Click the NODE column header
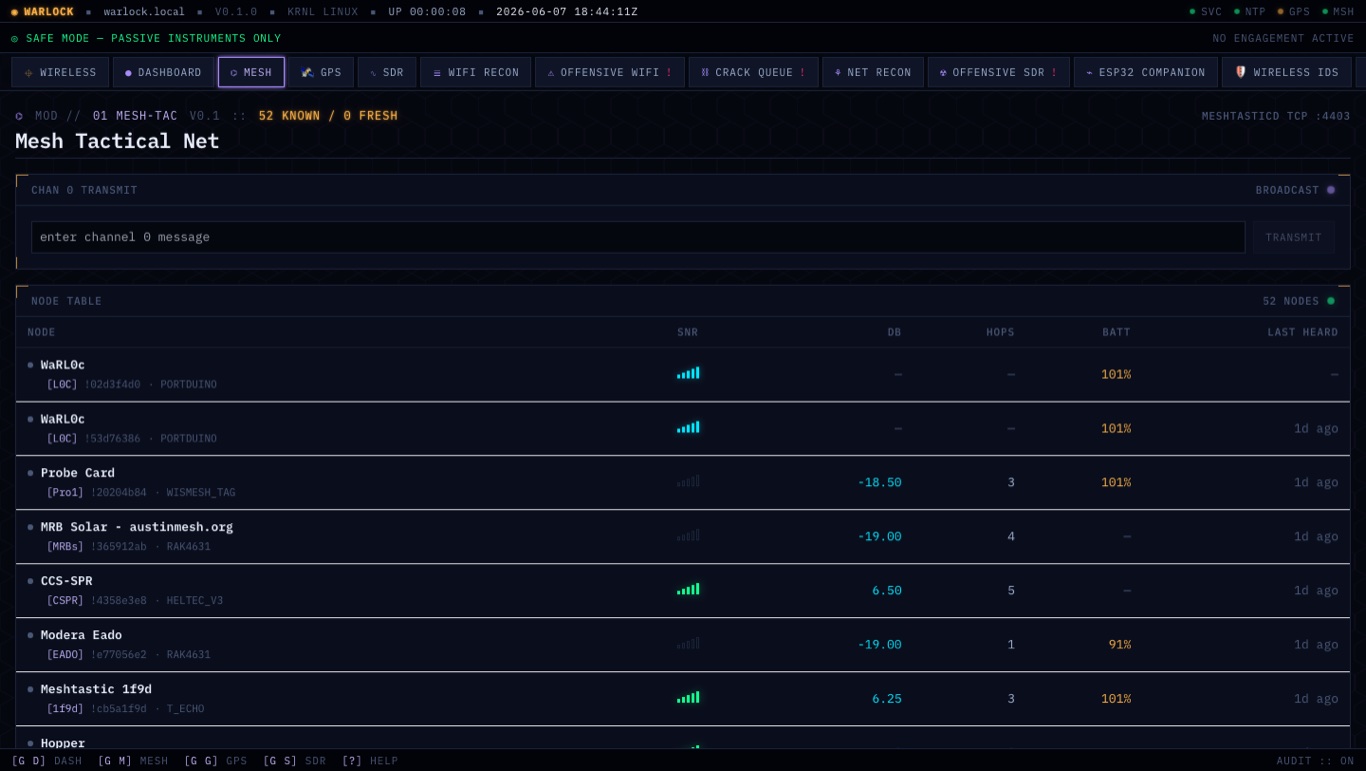 tap(41, 332)
